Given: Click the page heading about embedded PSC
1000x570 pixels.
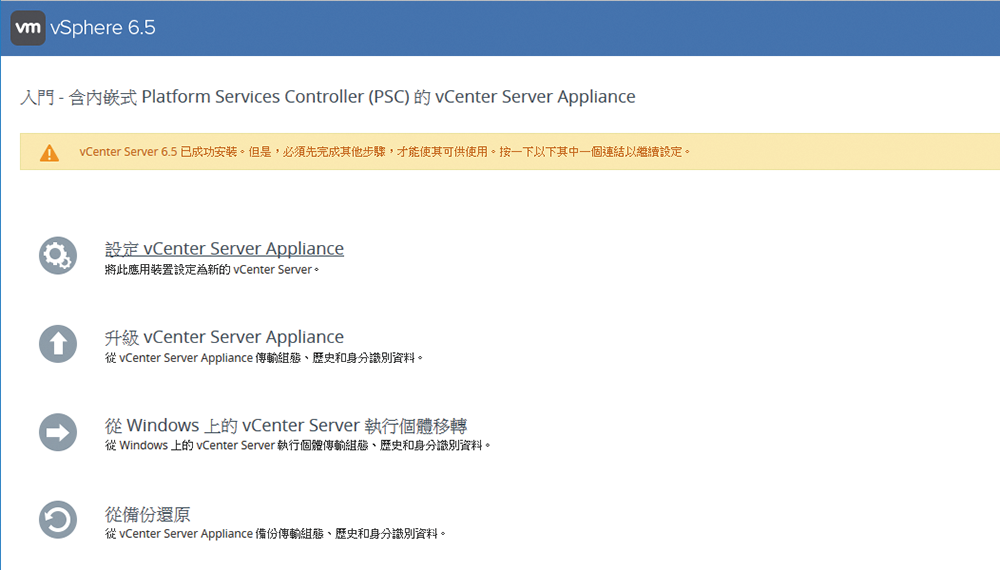Looking at the screenshot, I should [x=328, y=97].
